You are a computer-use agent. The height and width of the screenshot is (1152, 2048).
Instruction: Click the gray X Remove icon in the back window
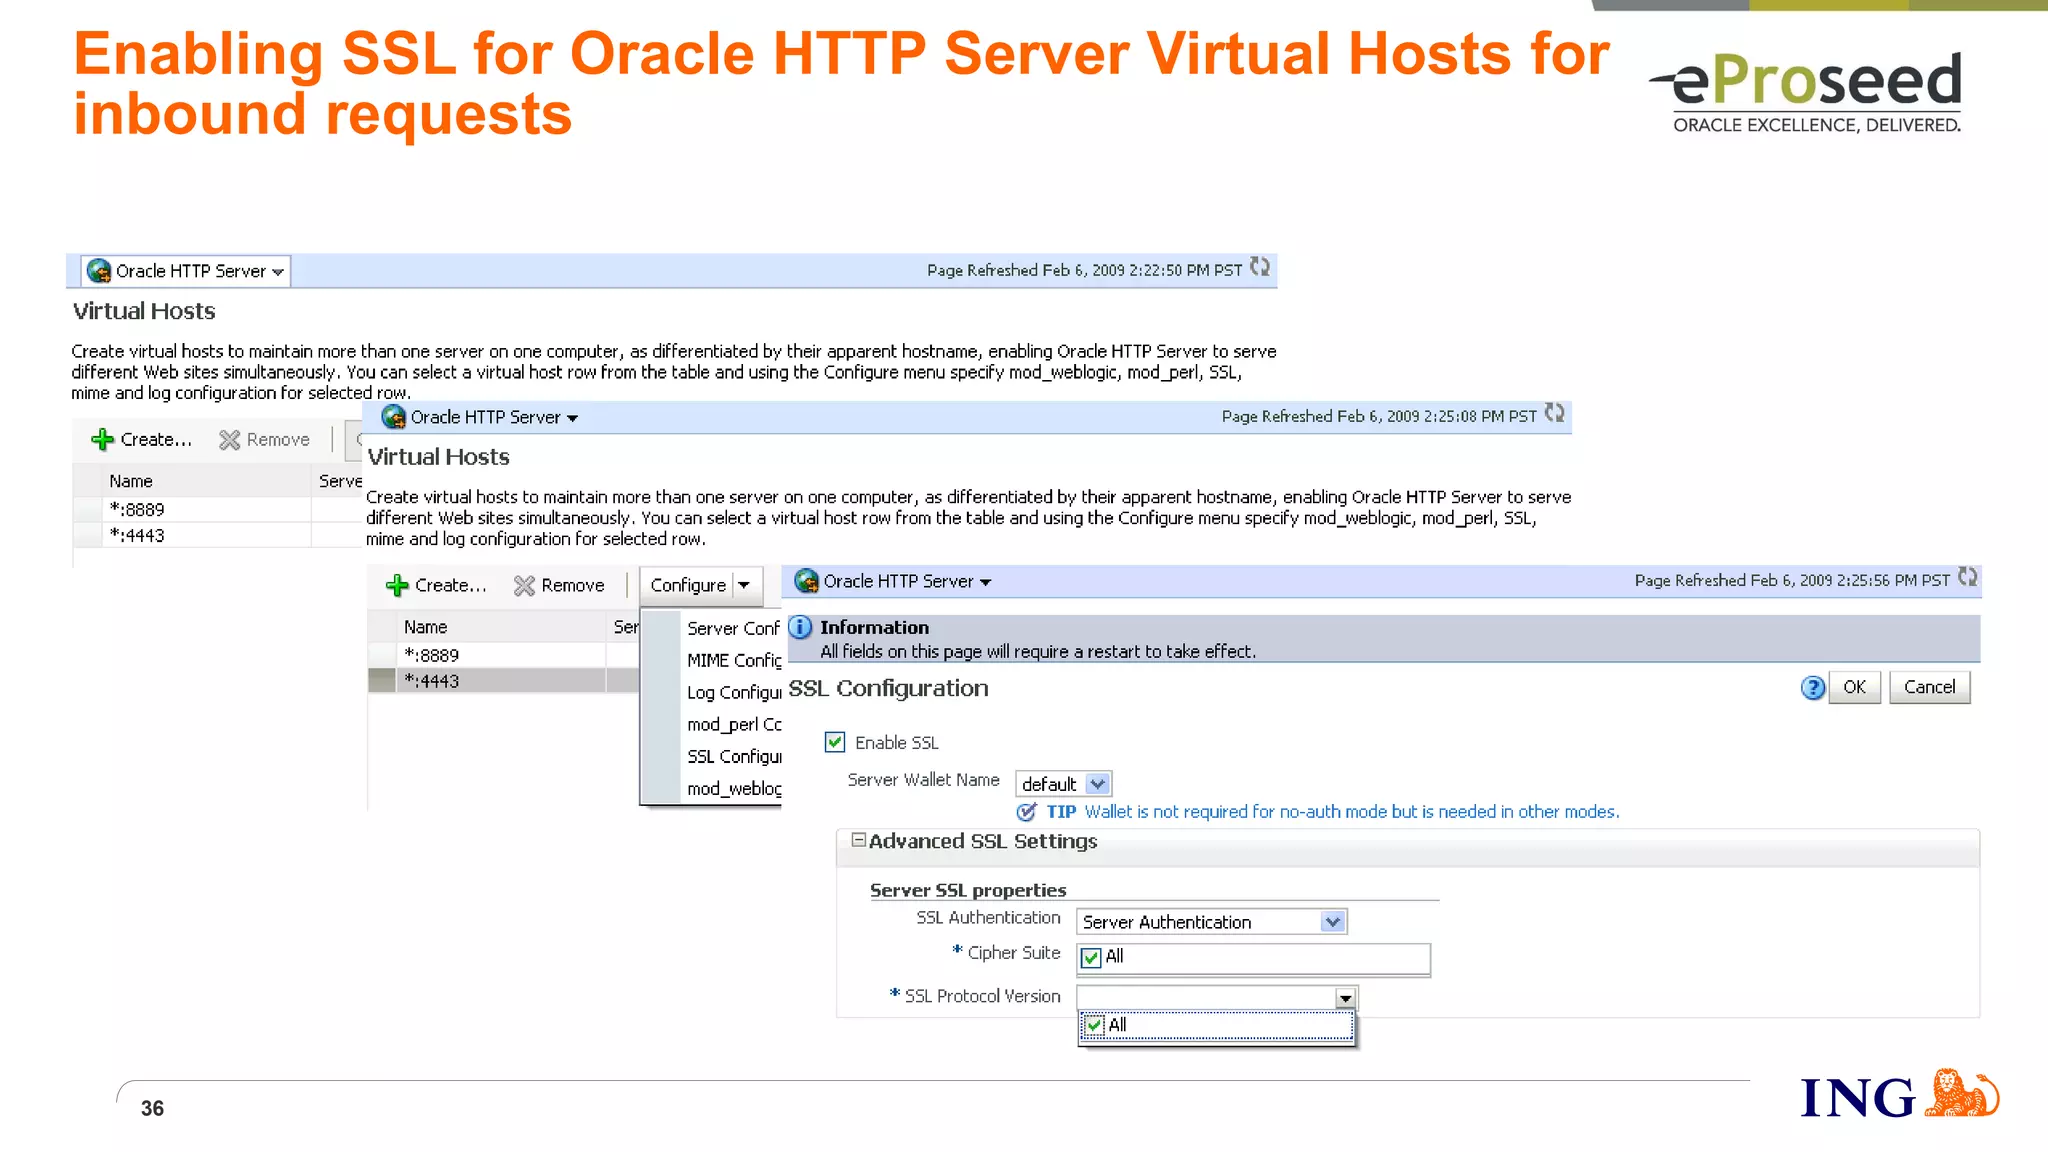pyautogui.click(x=230, y=440)
